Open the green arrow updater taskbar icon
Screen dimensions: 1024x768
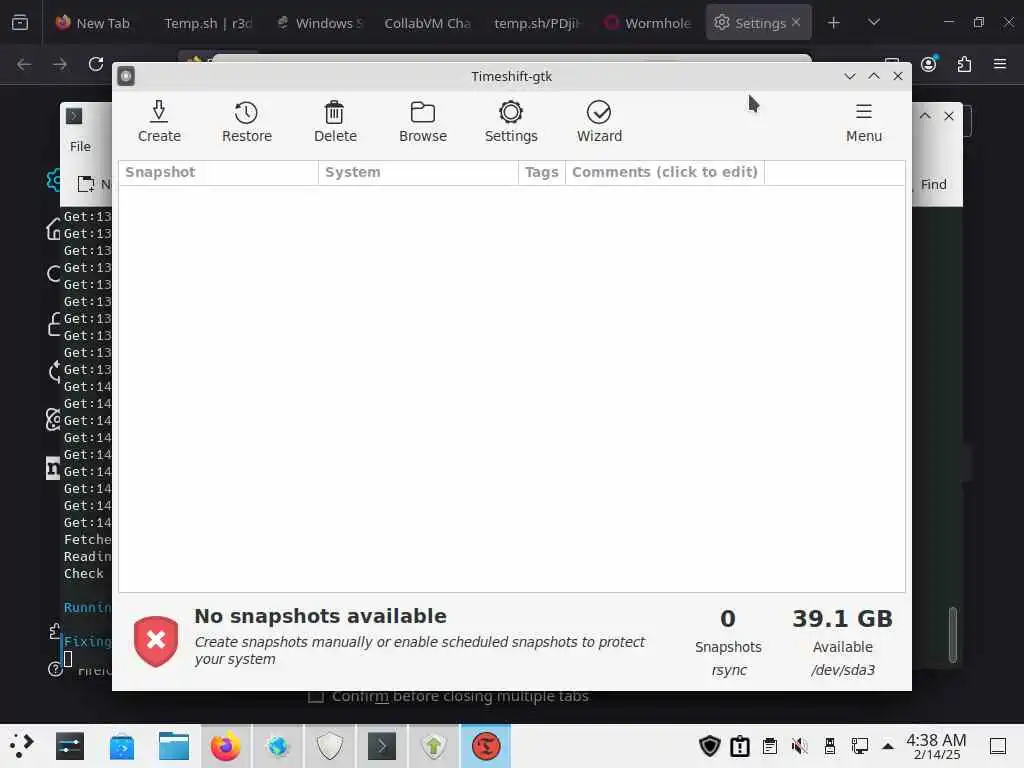434,746
